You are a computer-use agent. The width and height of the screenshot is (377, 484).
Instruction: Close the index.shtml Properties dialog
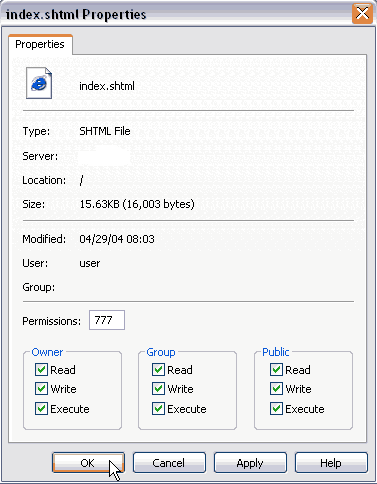click(x=362, y=14)
